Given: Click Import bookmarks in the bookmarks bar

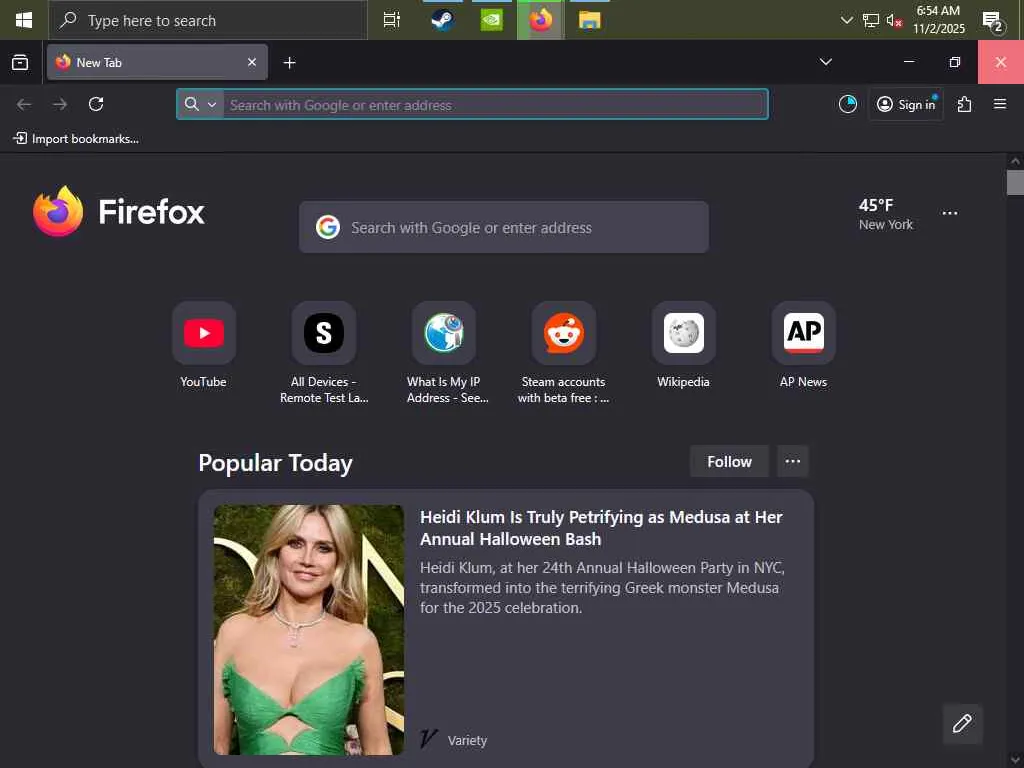Looking at the screenshot, I should (76, 138).
